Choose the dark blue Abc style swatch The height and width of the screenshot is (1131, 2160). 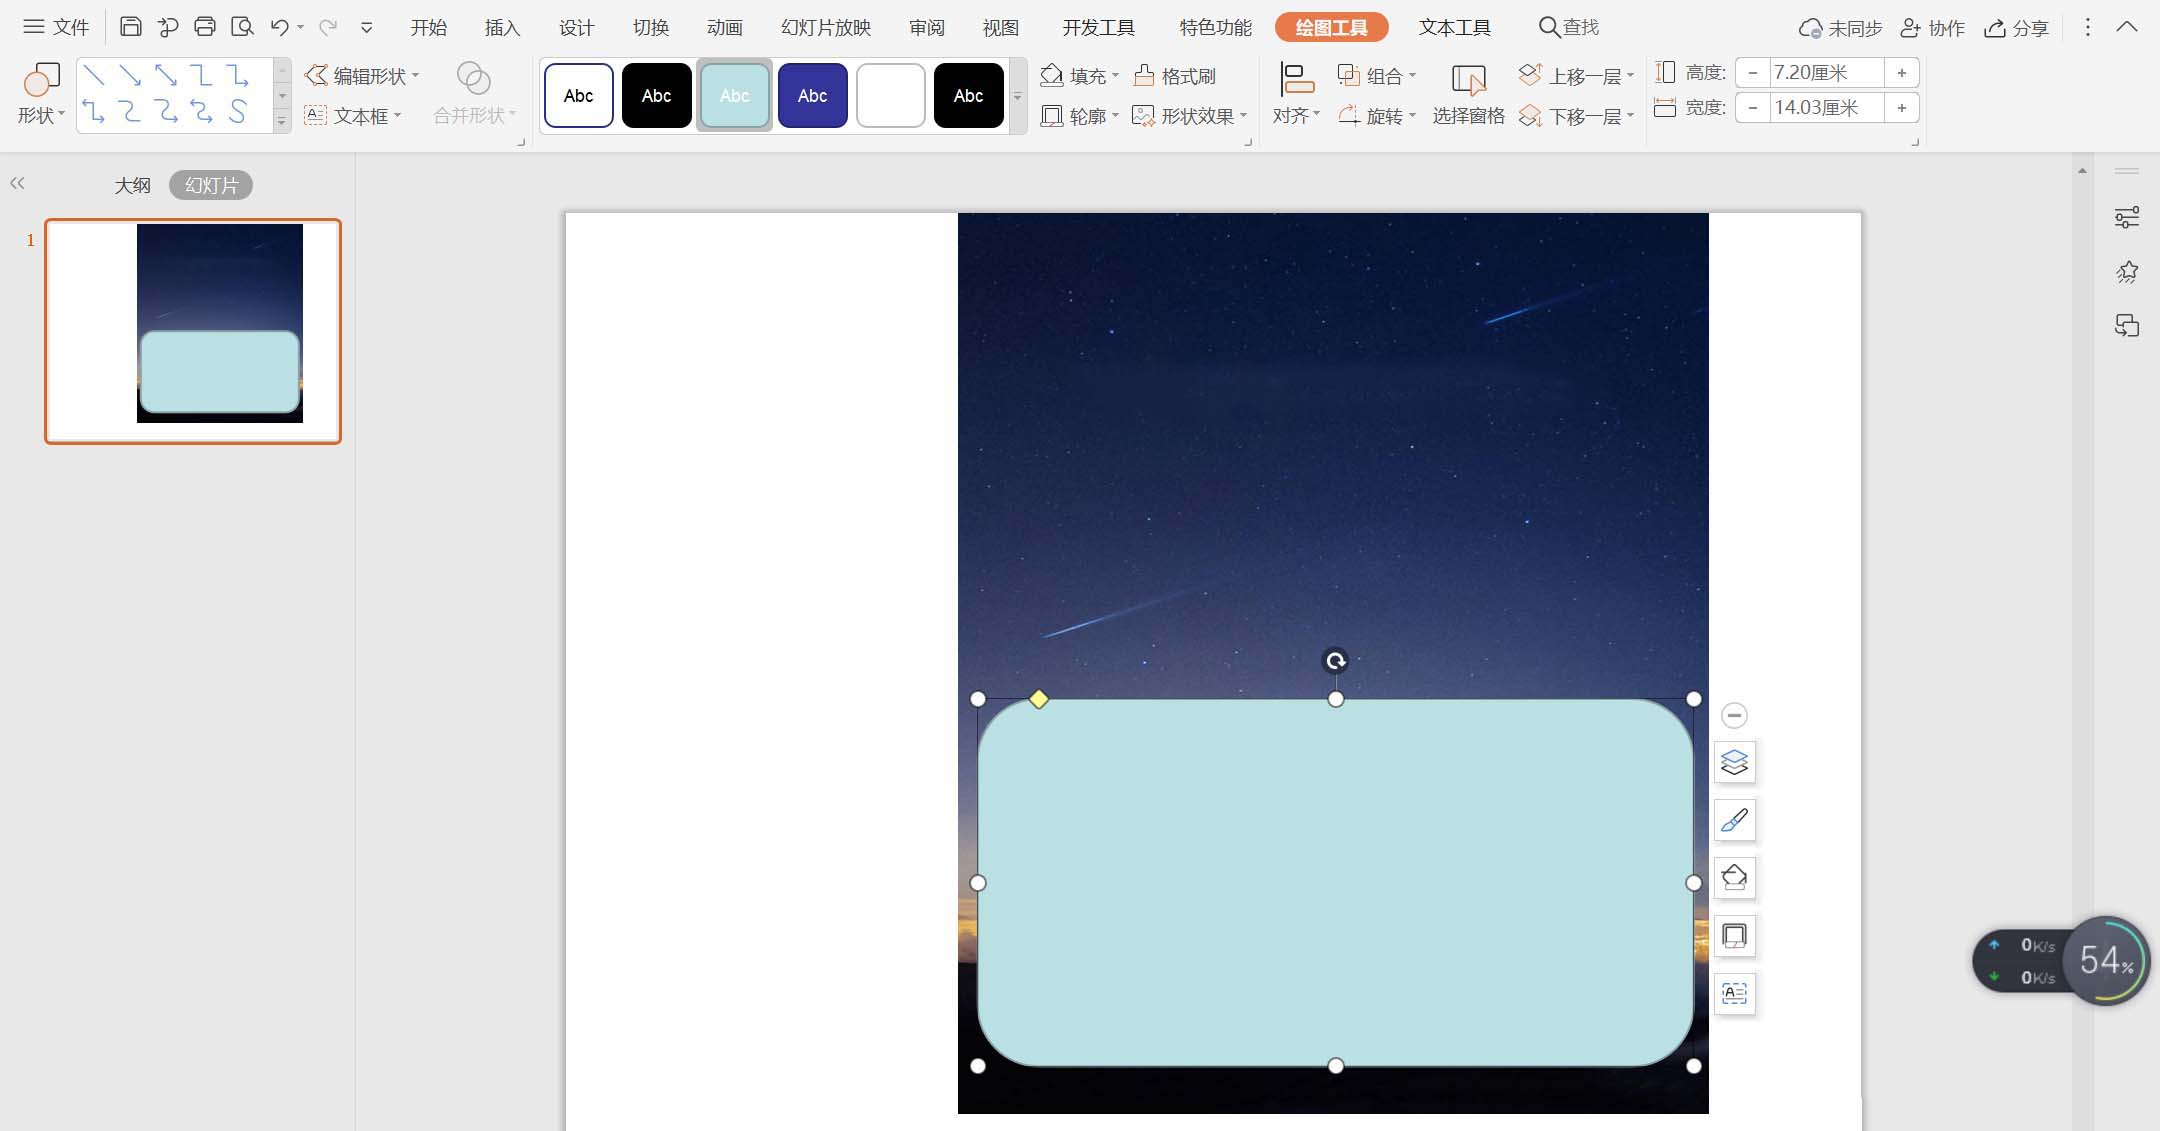tap(812, 96)
